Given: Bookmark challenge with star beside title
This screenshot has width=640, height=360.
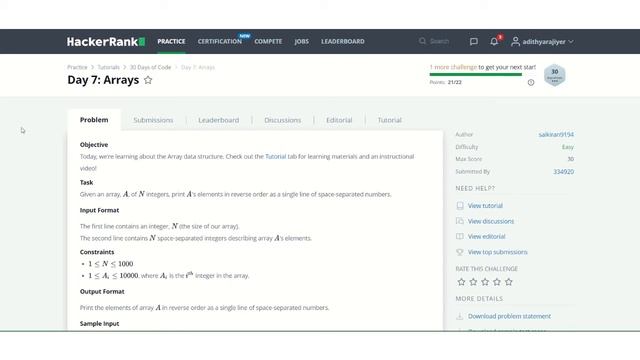Looking at the screenshot, I should [x=148, y=80].
